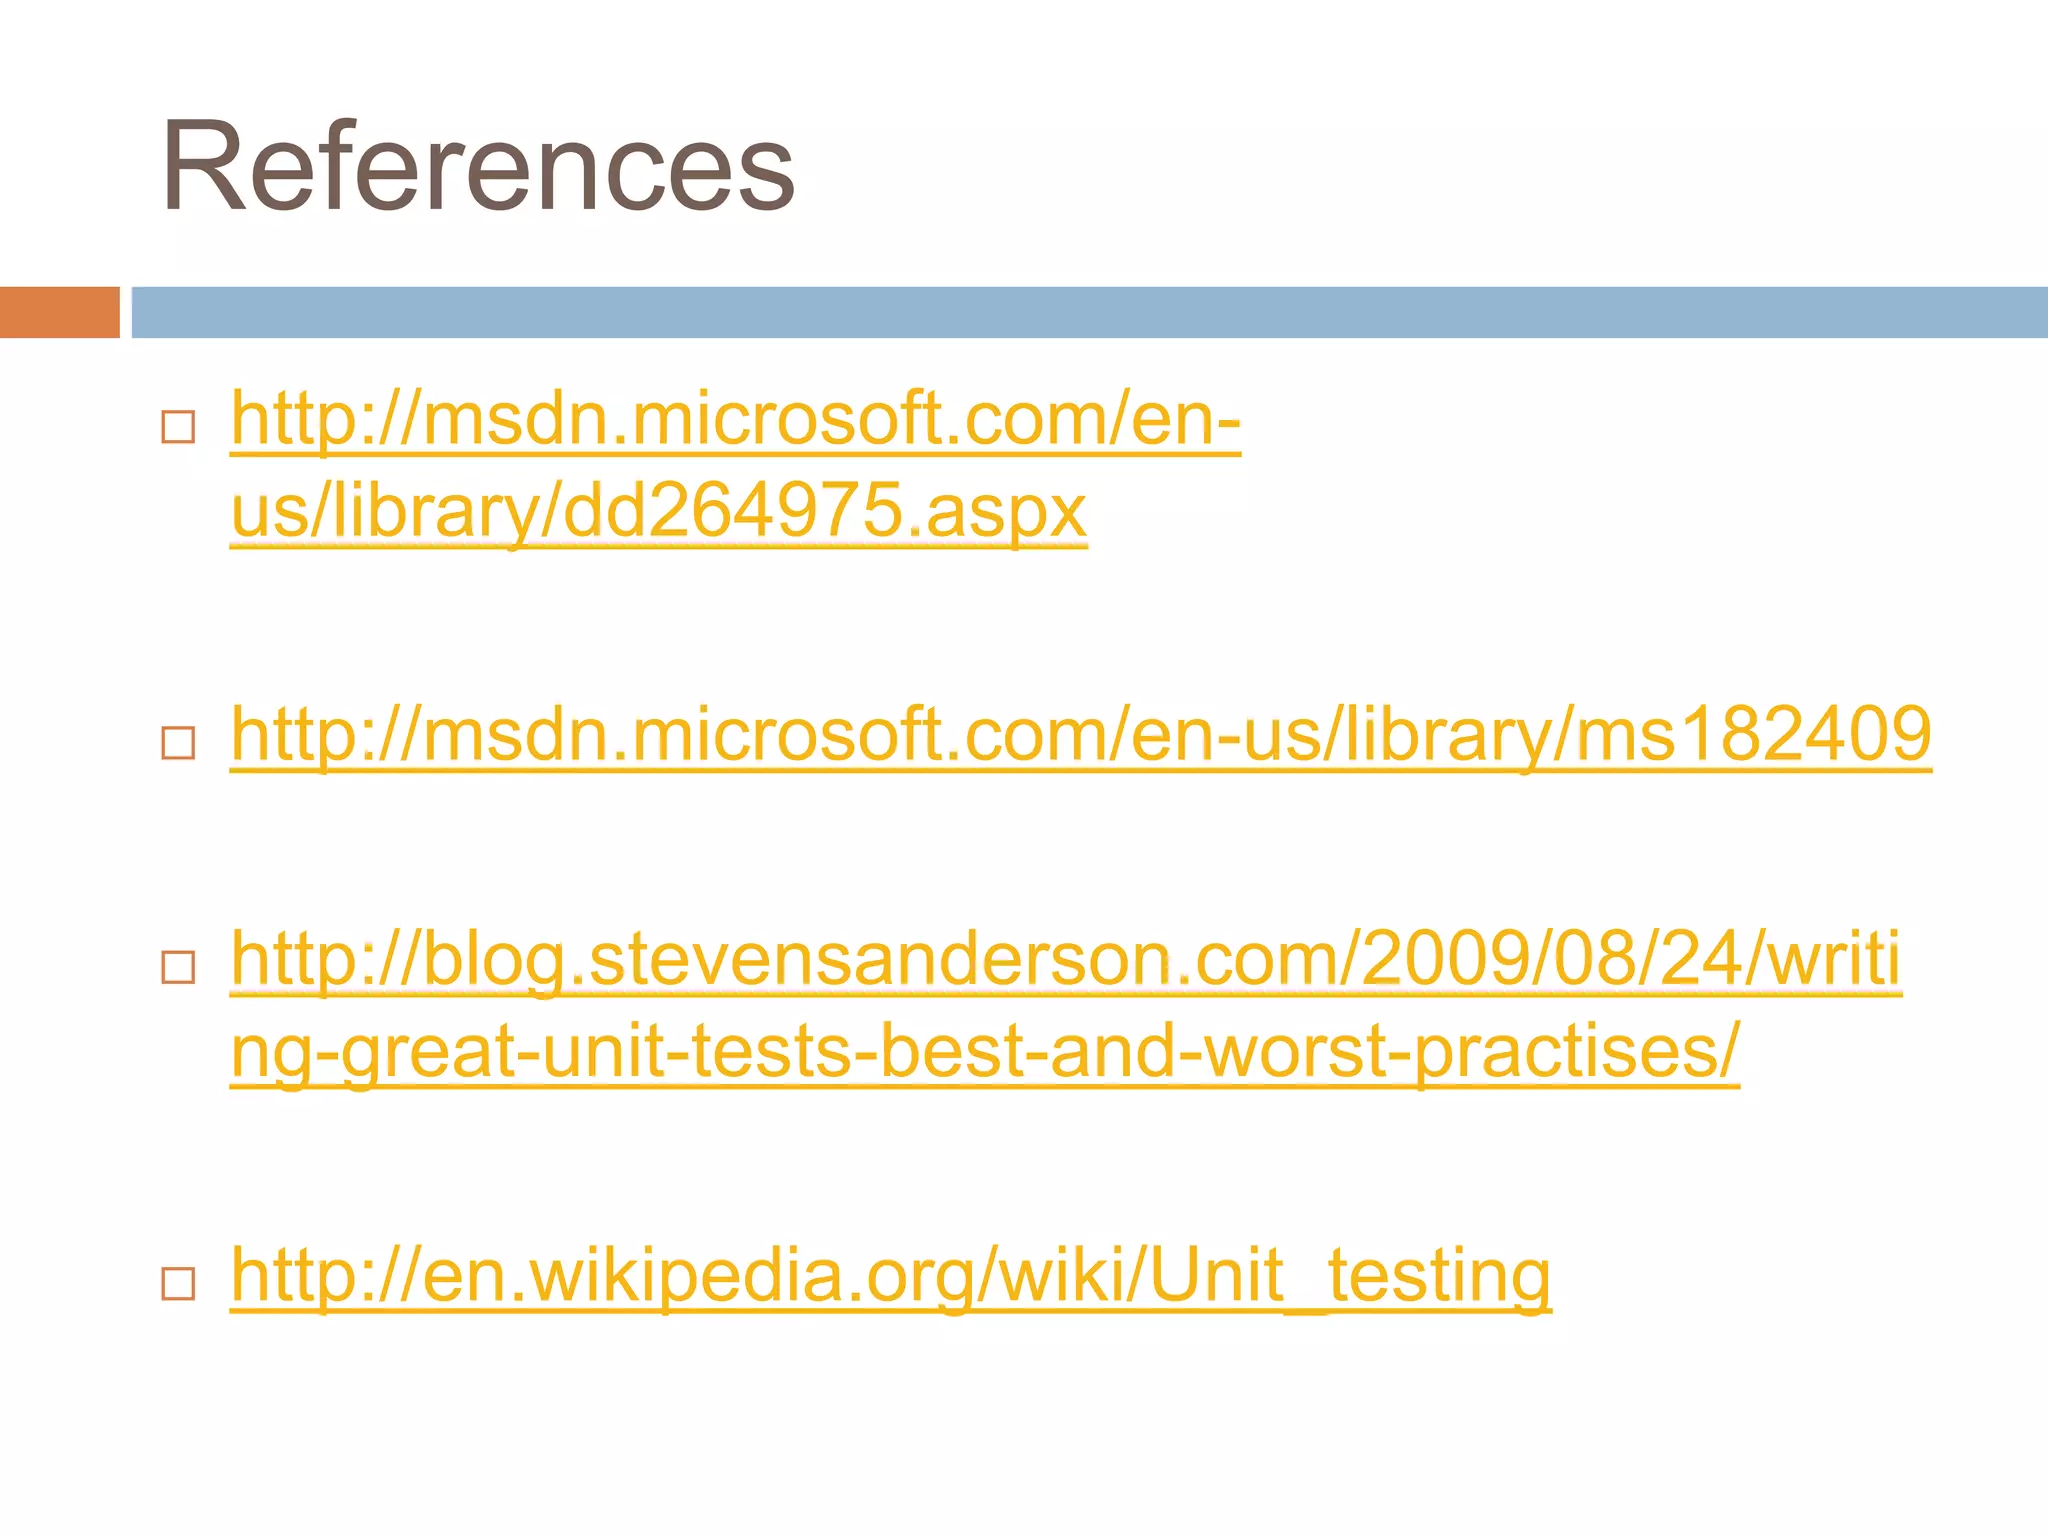Click the square bullet before the Wikipedia link
2048x1536 pixels.
(x=178, y=1283)
